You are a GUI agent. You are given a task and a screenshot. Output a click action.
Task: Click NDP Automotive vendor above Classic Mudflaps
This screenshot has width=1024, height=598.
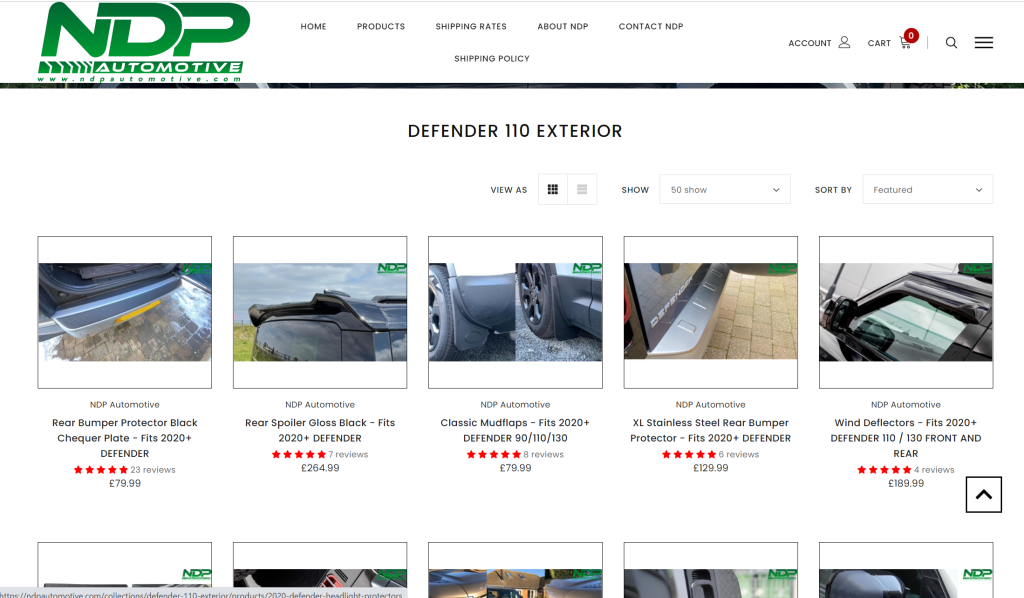point(515,405)
